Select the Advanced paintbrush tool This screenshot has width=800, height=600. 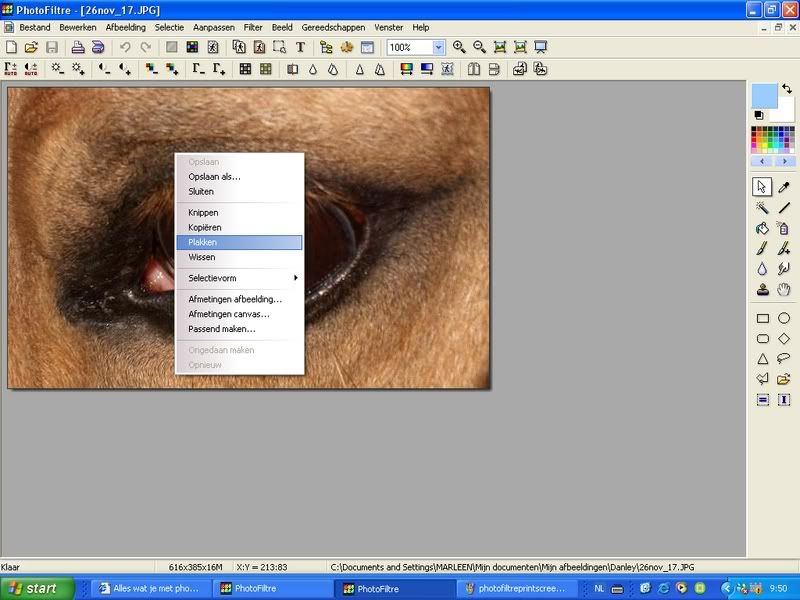point(784,248)
